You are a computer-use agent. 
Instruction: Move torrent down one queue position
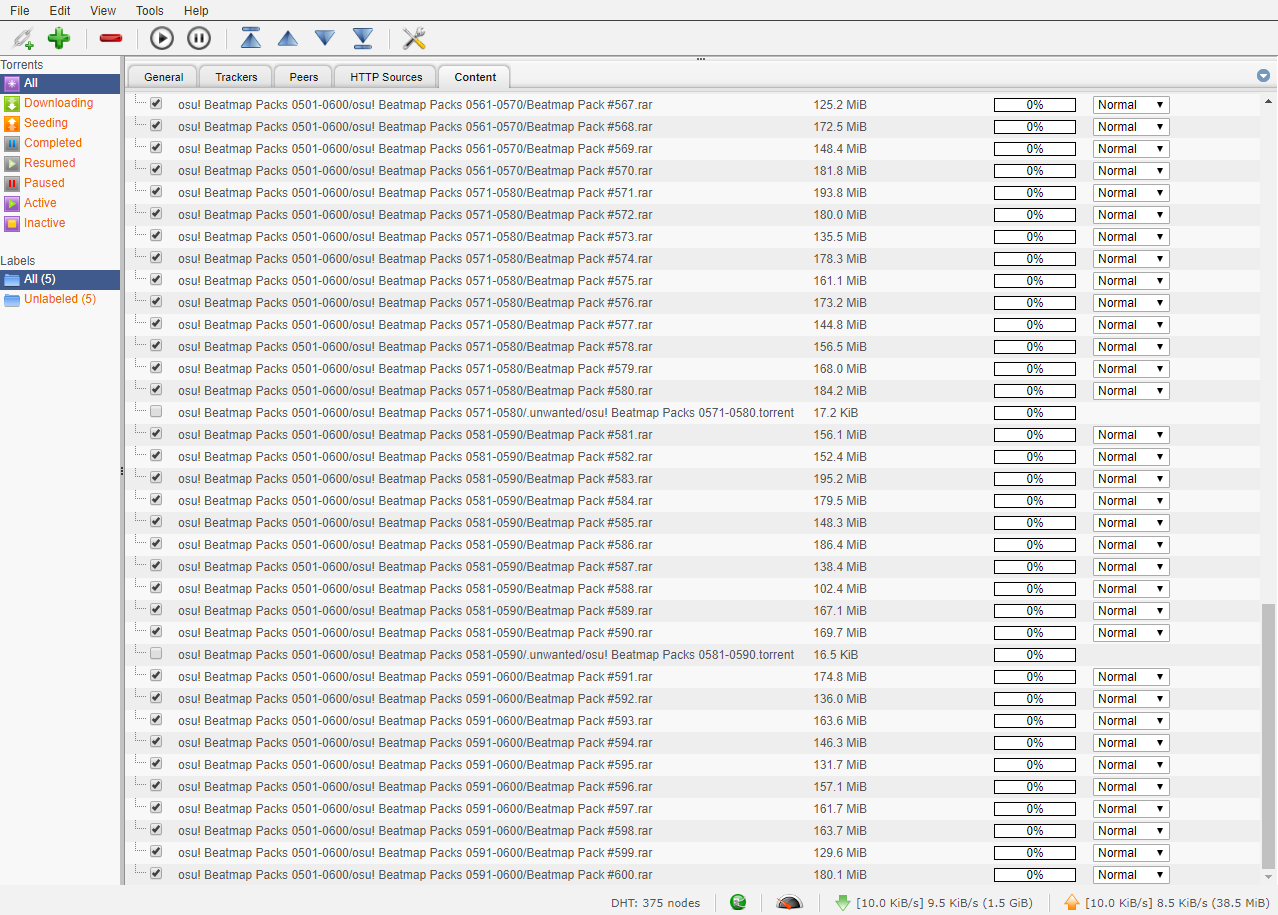click(x=325, y=39)
